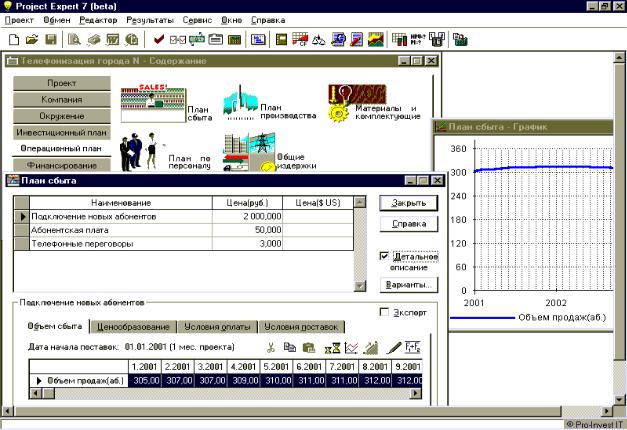The width and height of the screenshot is (627, 430).
Task: Select row Телефонные переговоры
Action: coord(184,244)
